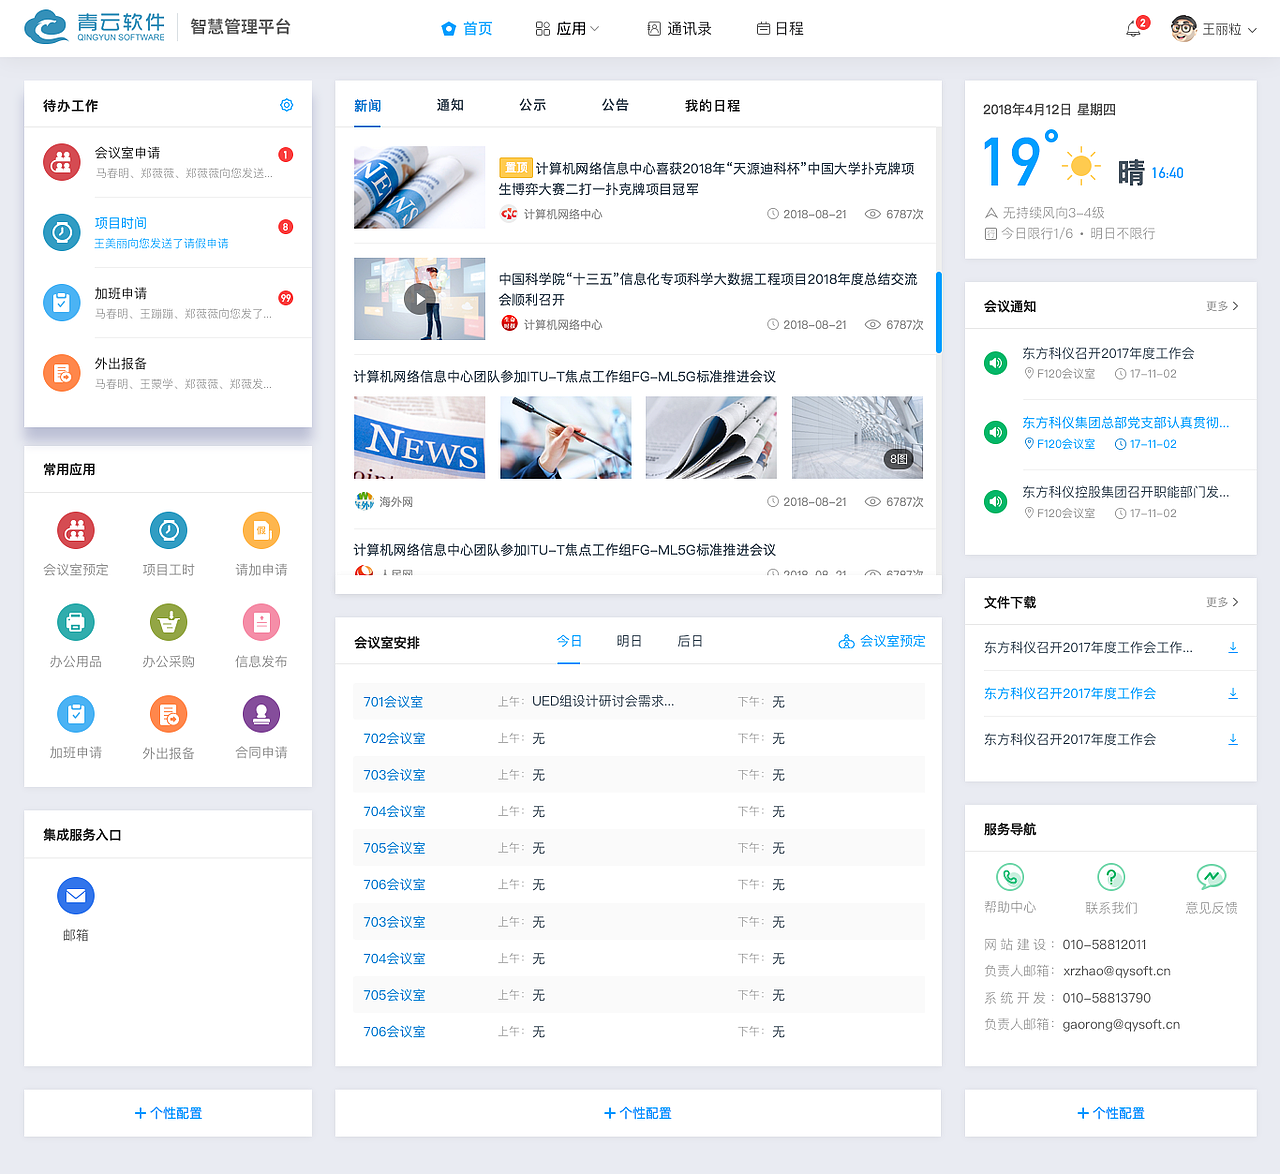1280x1174 pixels.
Task: Download the second file in 文件下载
Action: [1233, 694]
